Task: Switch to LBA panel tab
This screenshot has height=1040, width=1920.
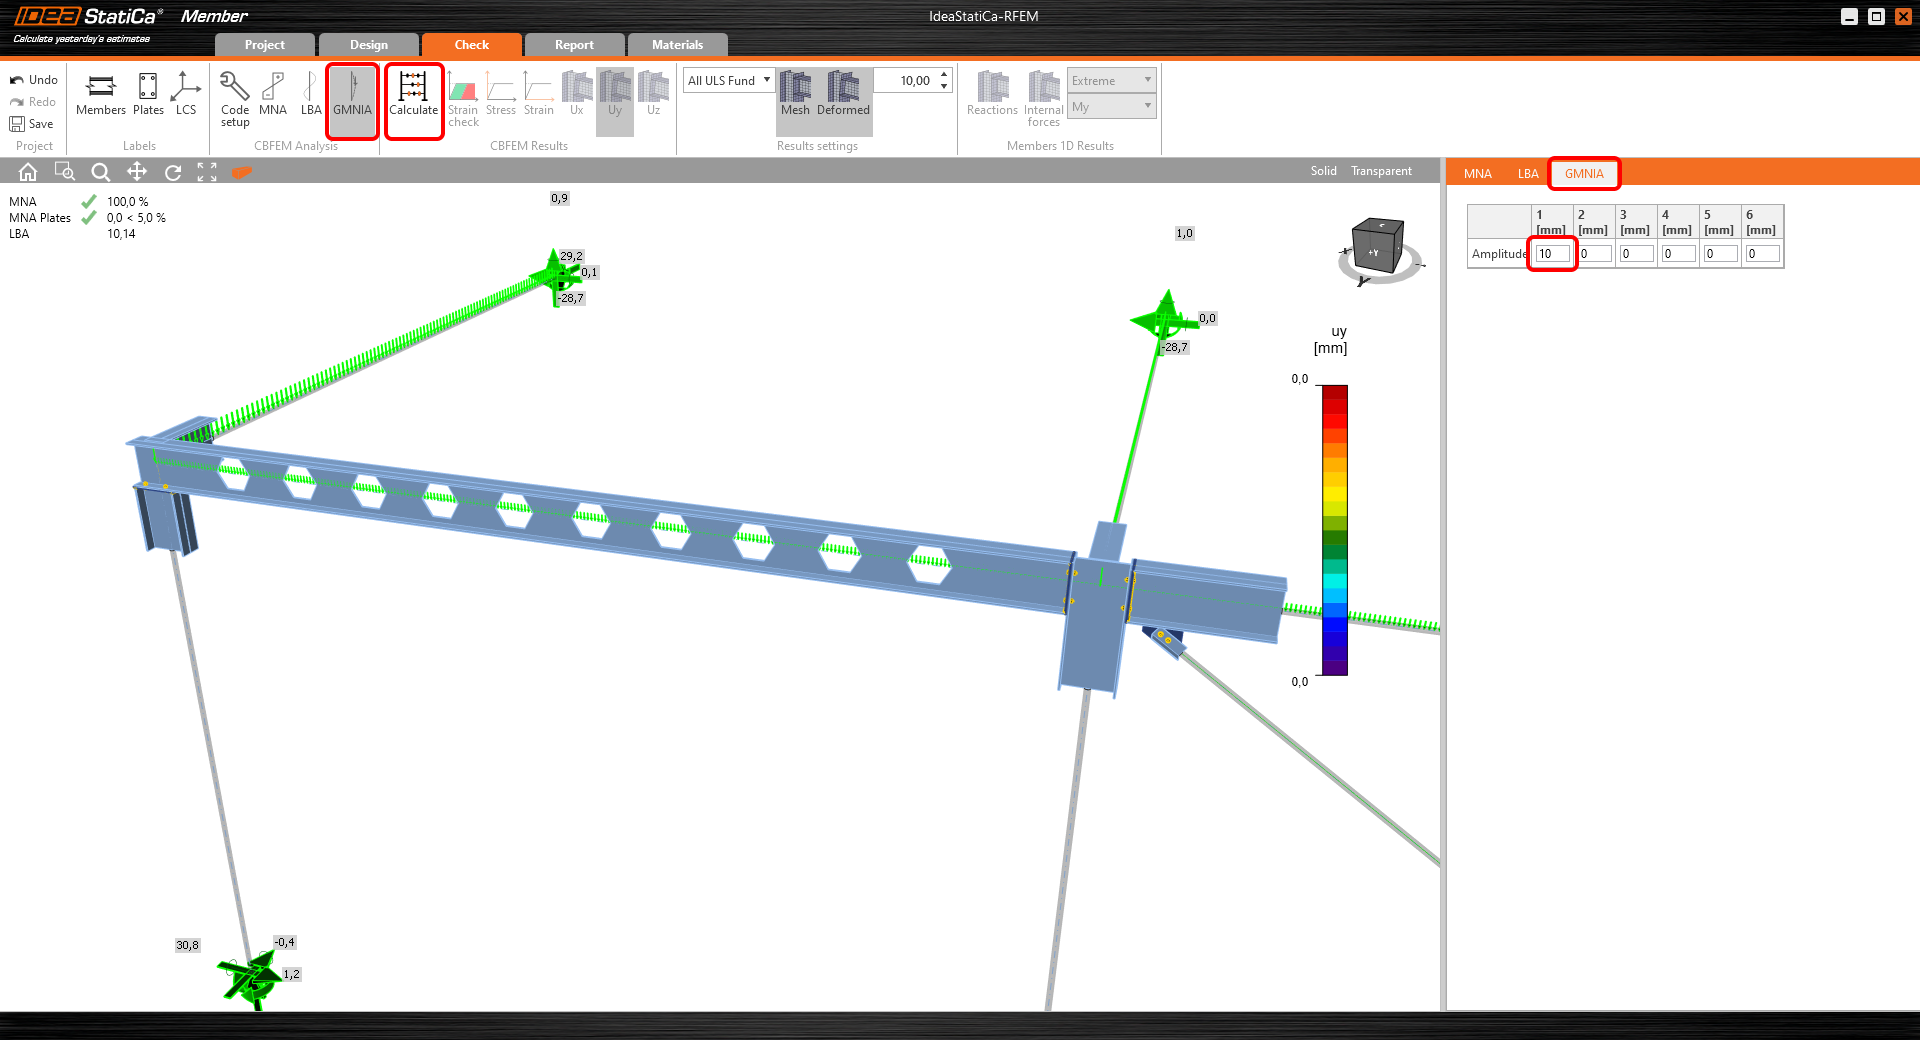Action: (x=1528, y=174)
